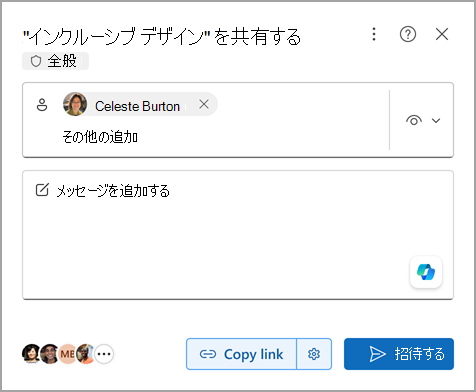Image resolution: width=476 pixels, height=392 pixels.
Task: Click the 全般 sensitivity label
Action: click(55, 61)
